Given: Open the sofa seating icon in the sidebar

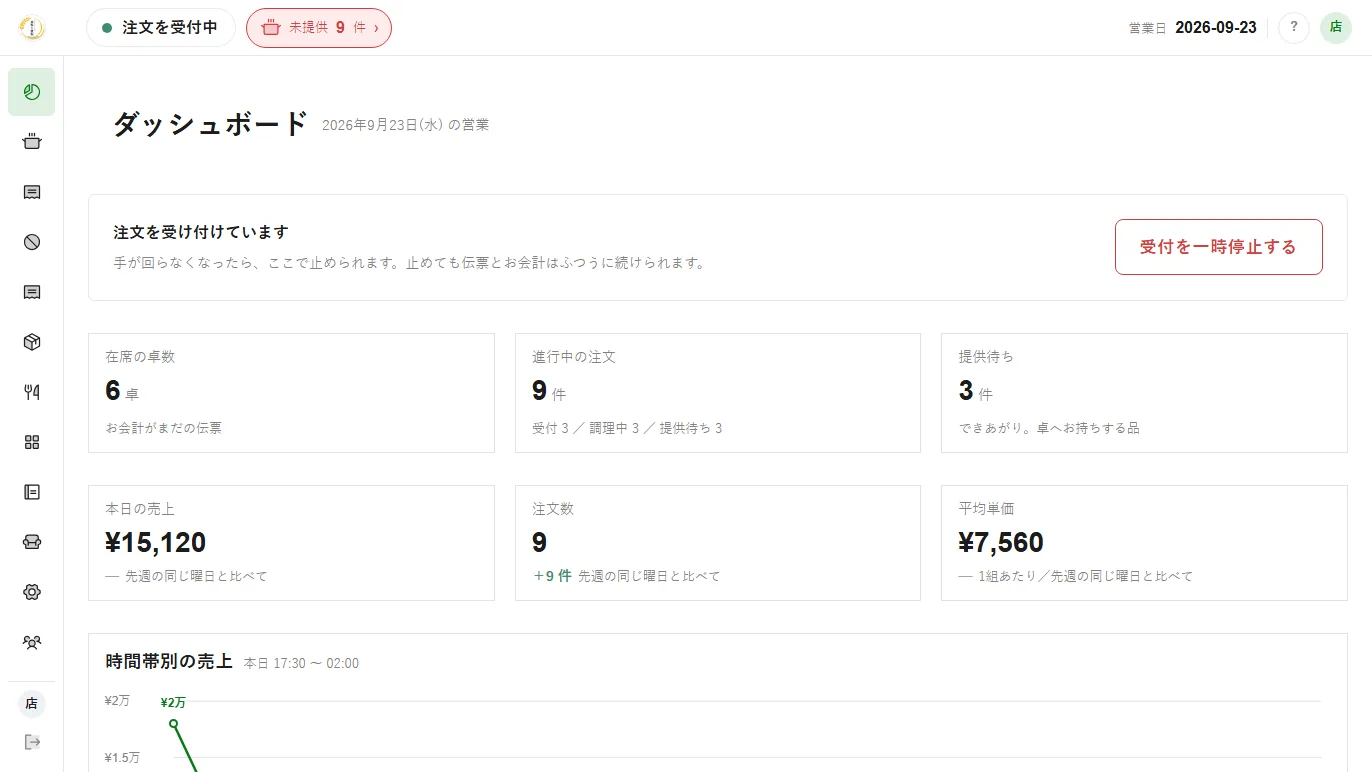Looking at the screenshot, I should (x=32, y=542).
